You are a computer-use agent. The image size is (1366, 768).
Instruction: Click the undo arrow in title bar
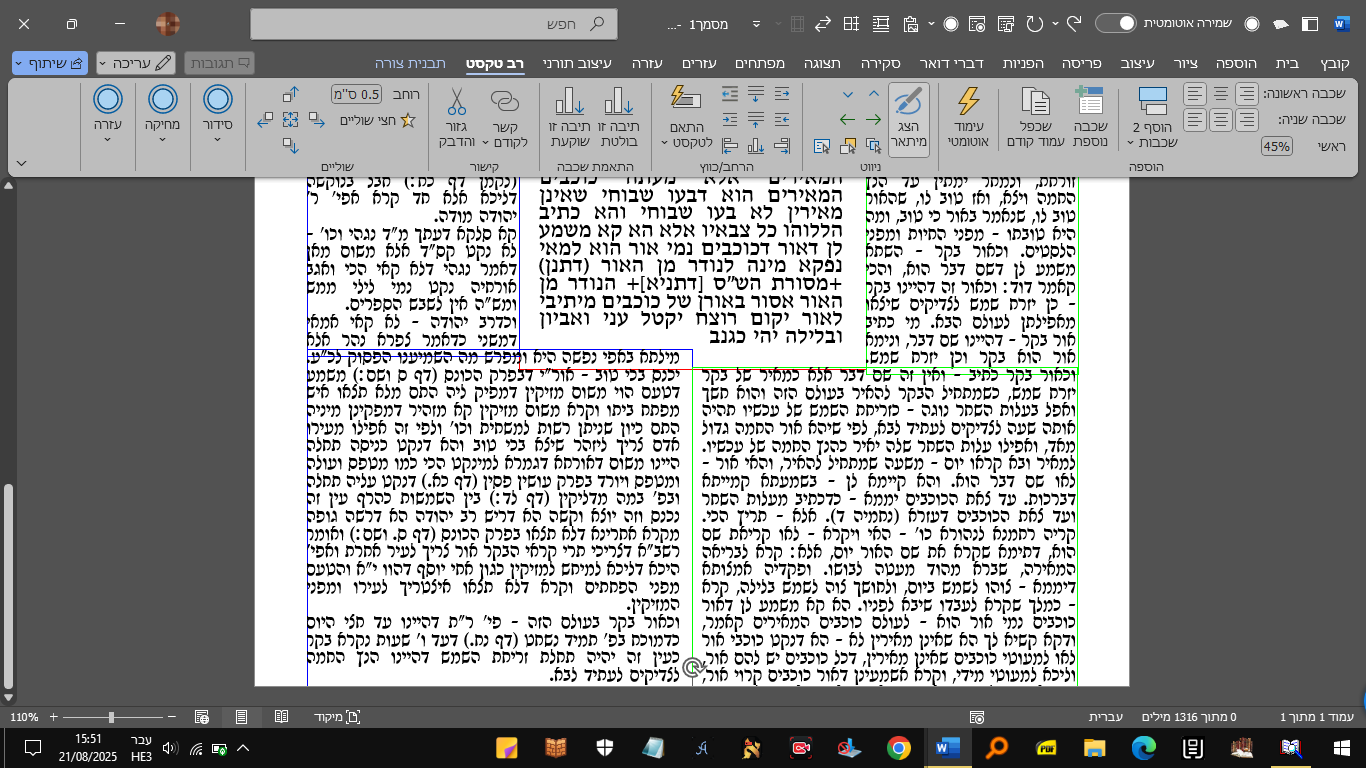[1075, 23]
